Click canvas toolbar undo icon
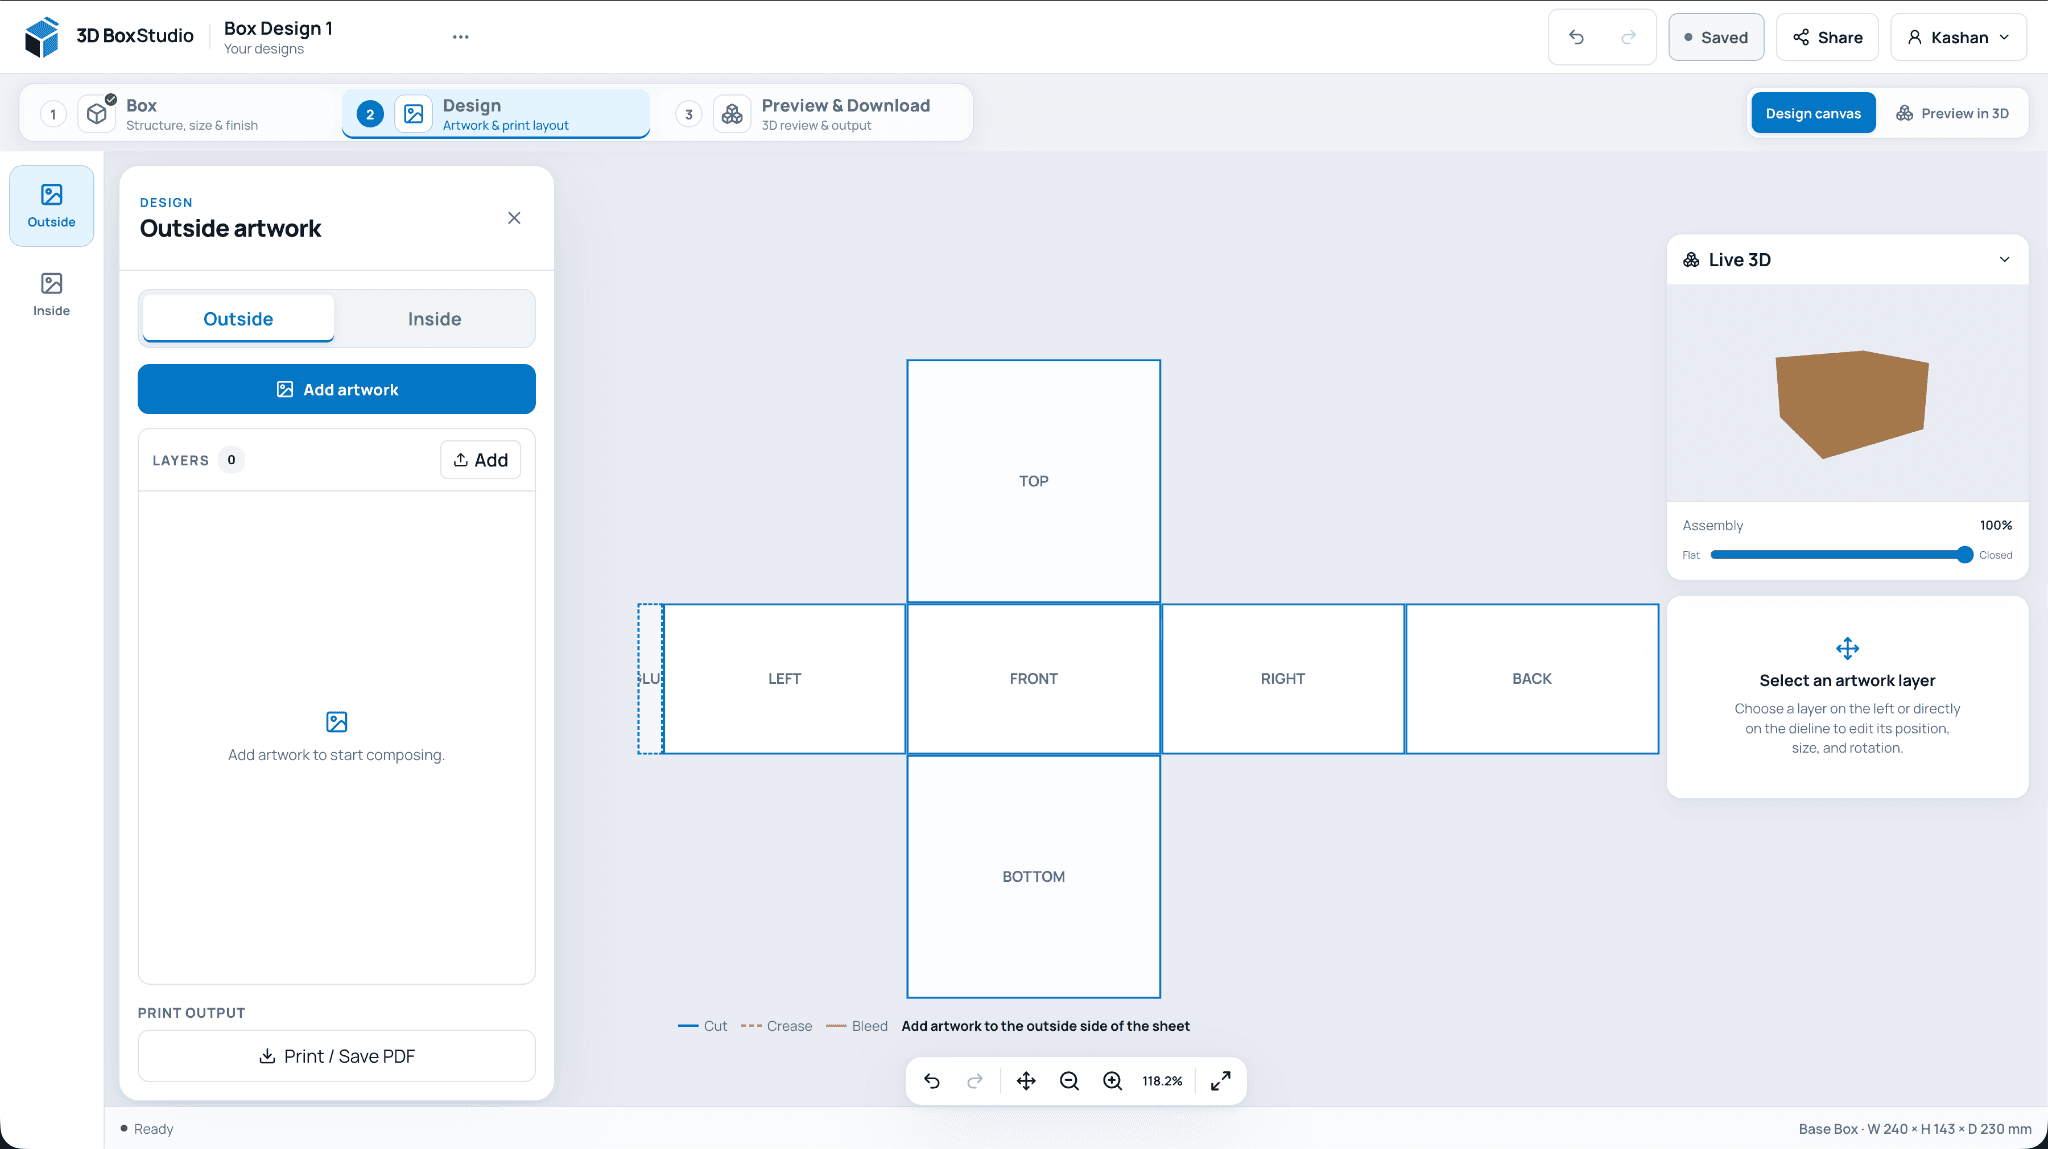Screen dimensions: 2048x1149 coord(932,1081)
